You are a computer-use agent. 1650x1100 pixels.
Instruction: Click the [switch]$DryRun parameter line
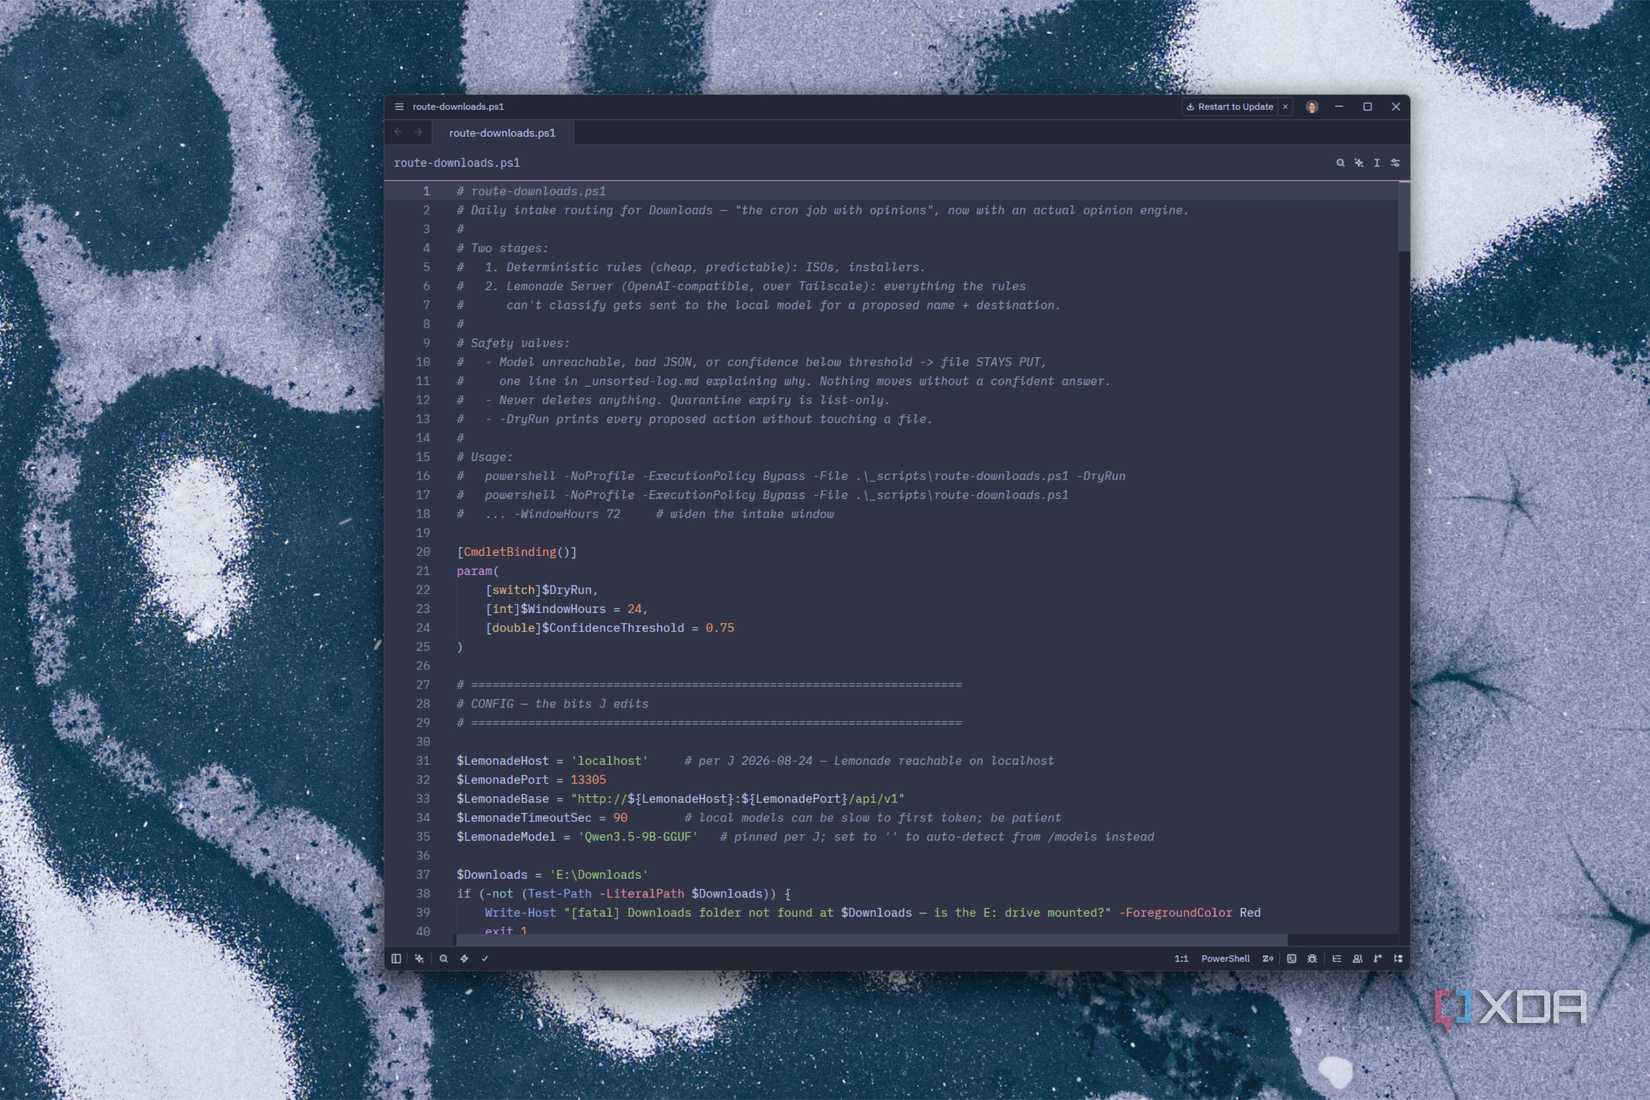click(x=541, y=590)
